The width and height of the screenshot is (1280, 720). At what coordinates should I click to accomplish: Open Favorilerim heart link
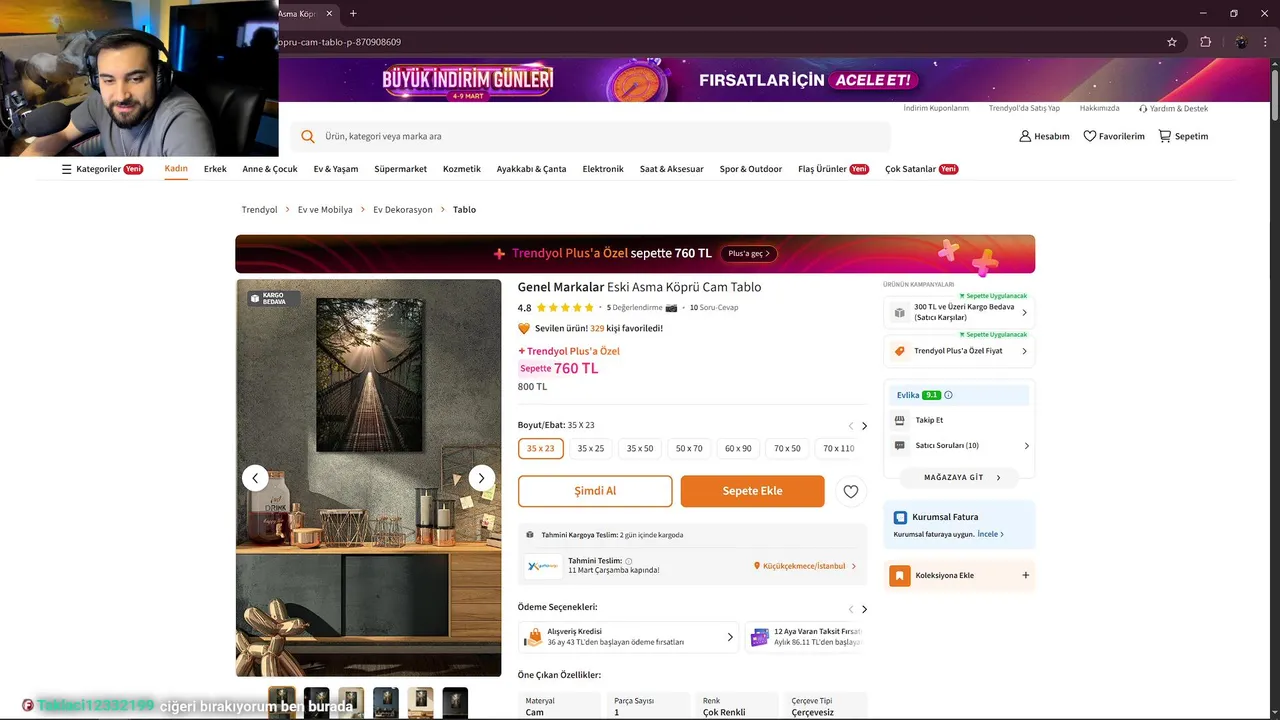1114,136
